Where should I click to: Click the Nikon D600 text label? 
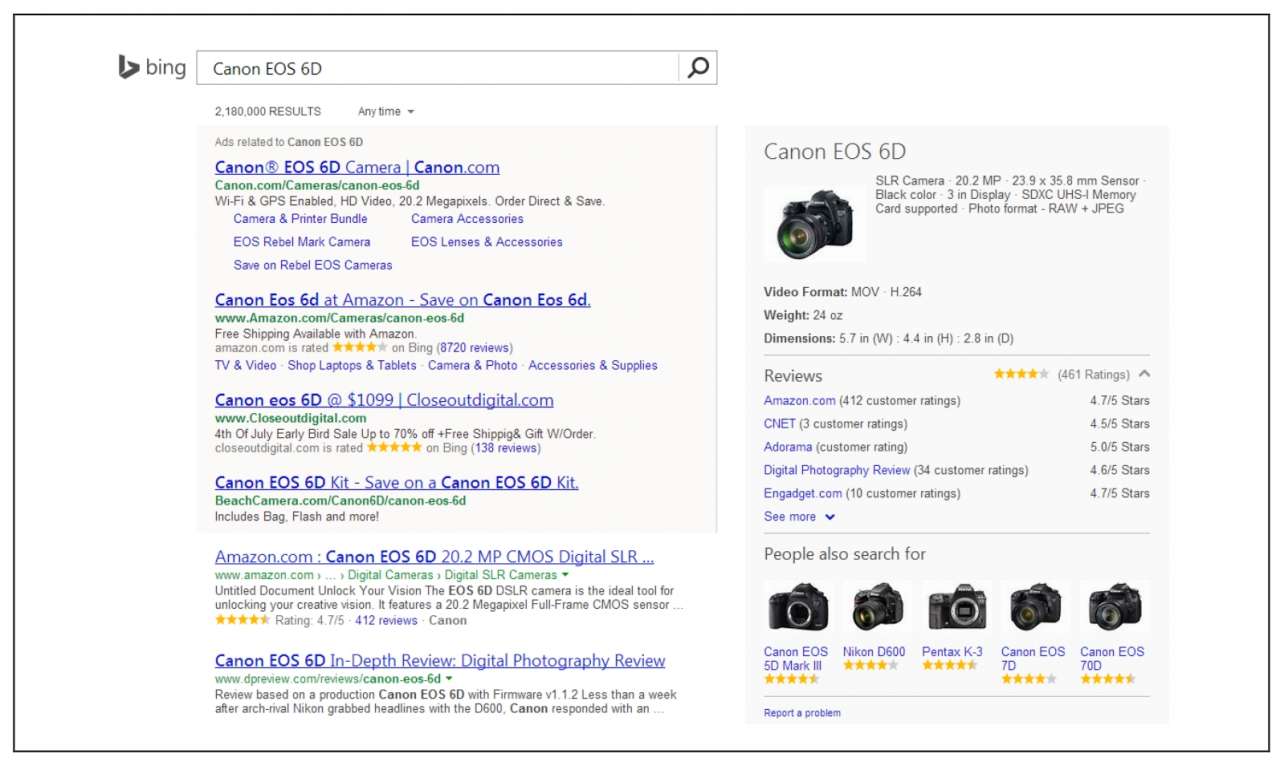pos(874,652)
